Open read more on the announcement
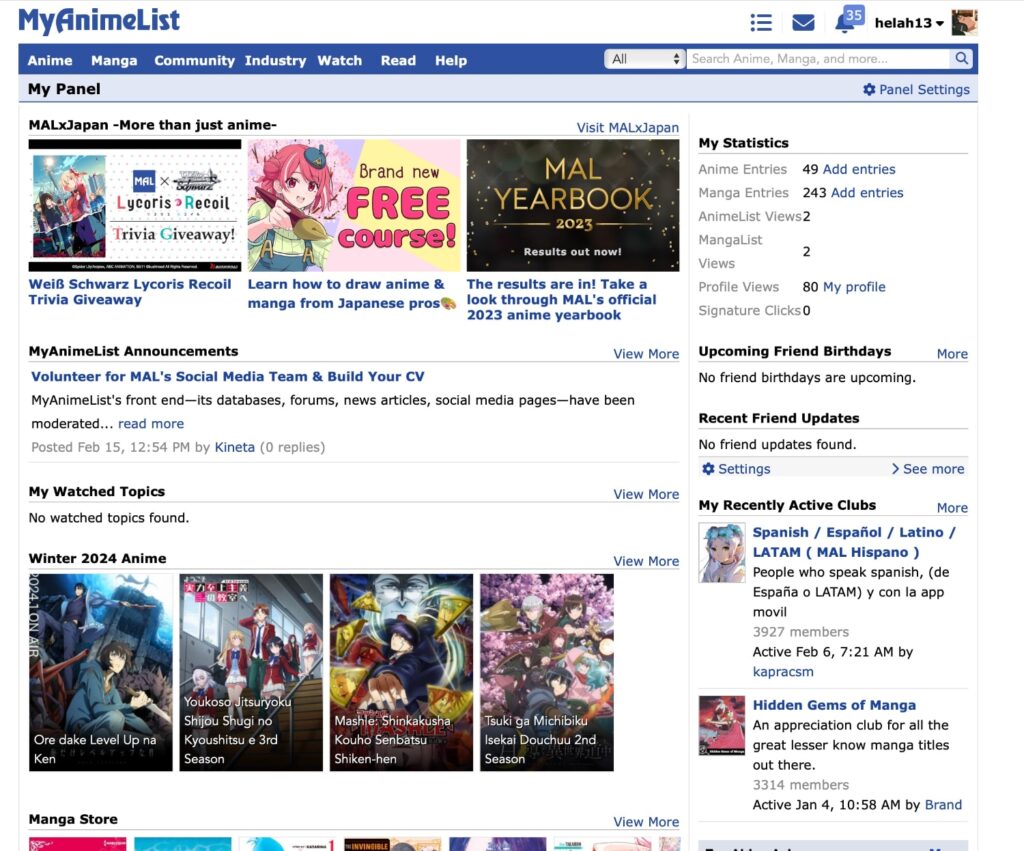 pos(151,423)
